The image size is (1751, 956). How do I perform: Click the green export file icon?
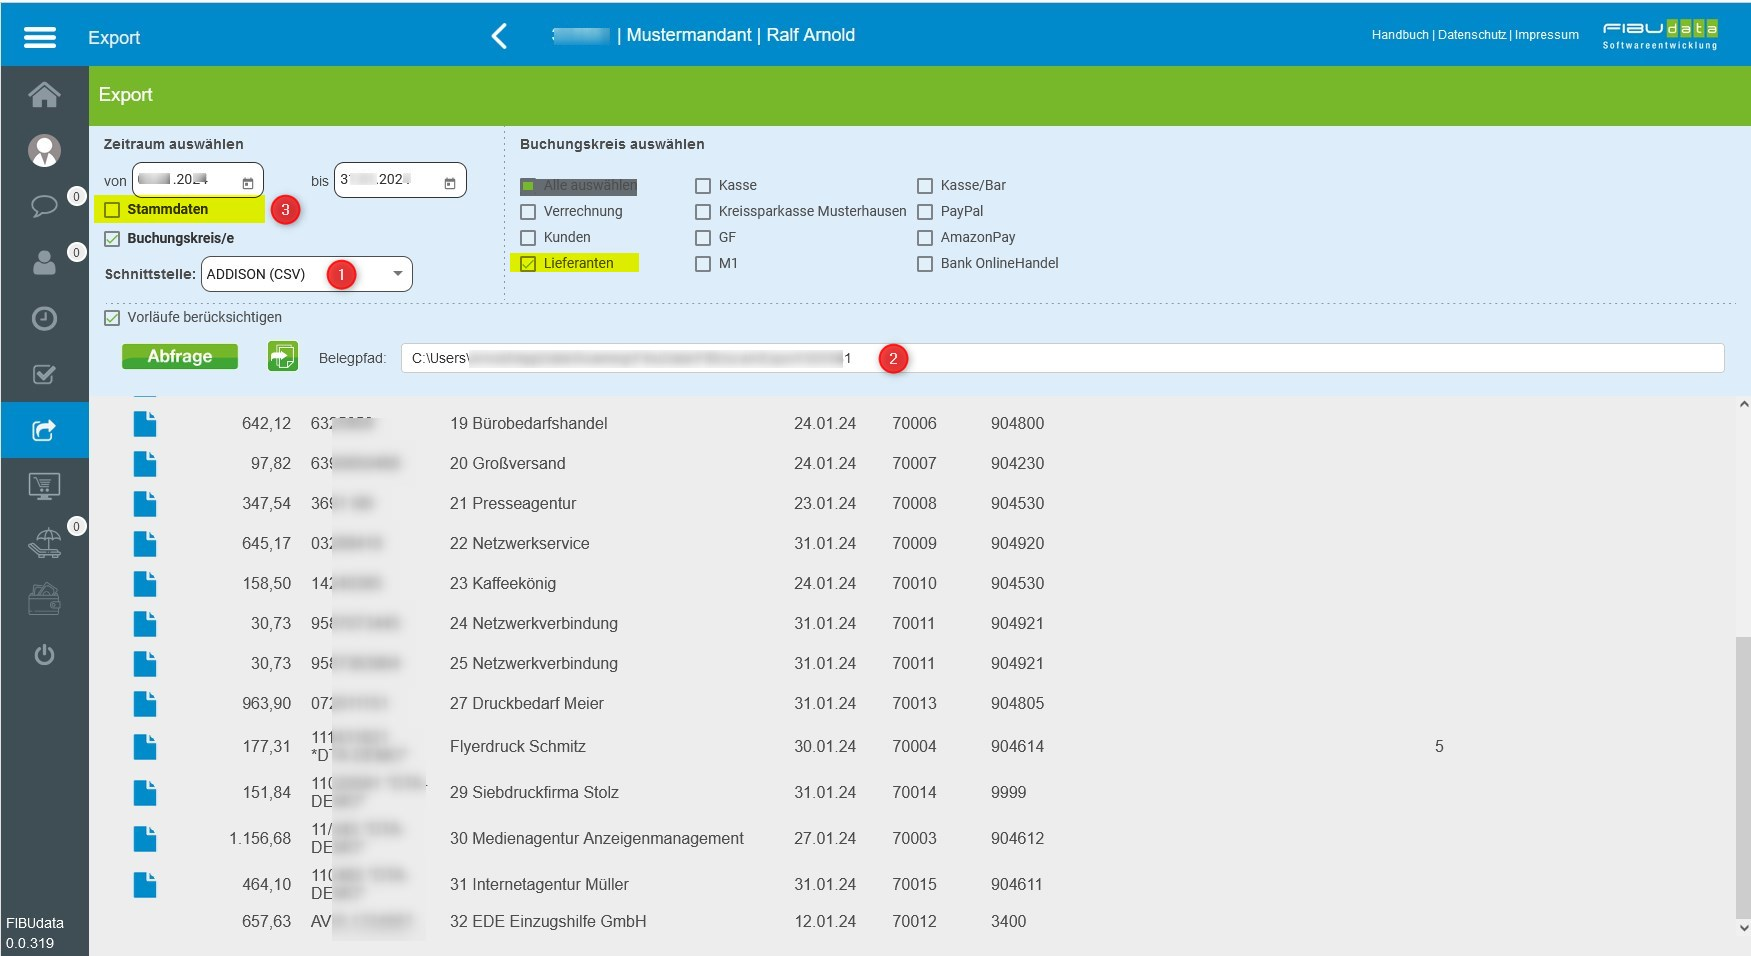(x=283, y=357)
